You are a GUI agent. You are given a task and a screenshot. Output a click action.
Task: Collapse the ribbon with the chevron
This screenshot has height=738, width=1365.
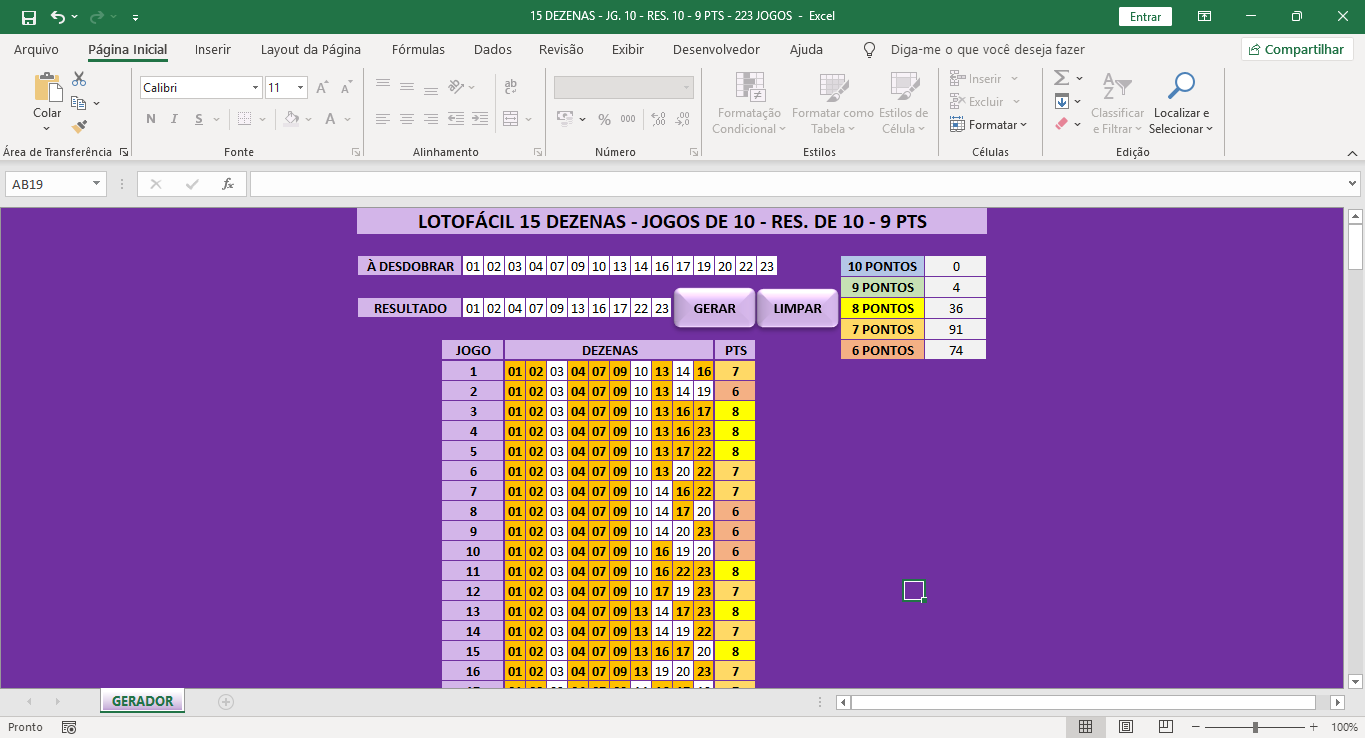1351,152
